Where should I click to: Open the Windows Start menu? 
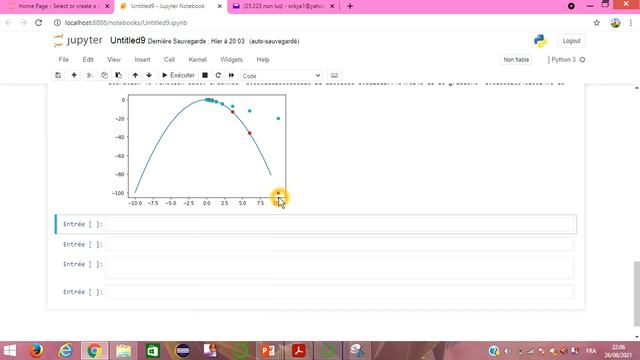(9, 351)
